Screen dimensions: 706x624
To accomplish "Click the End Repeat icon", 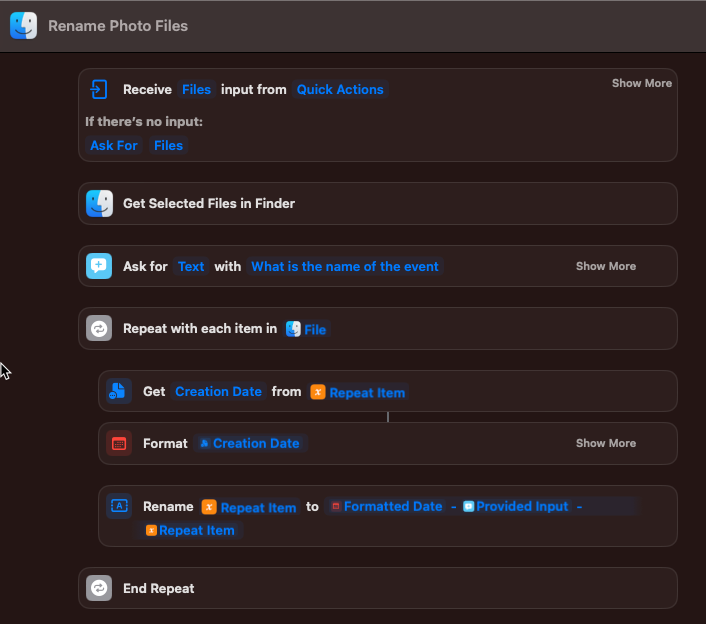I will point(99,588).
